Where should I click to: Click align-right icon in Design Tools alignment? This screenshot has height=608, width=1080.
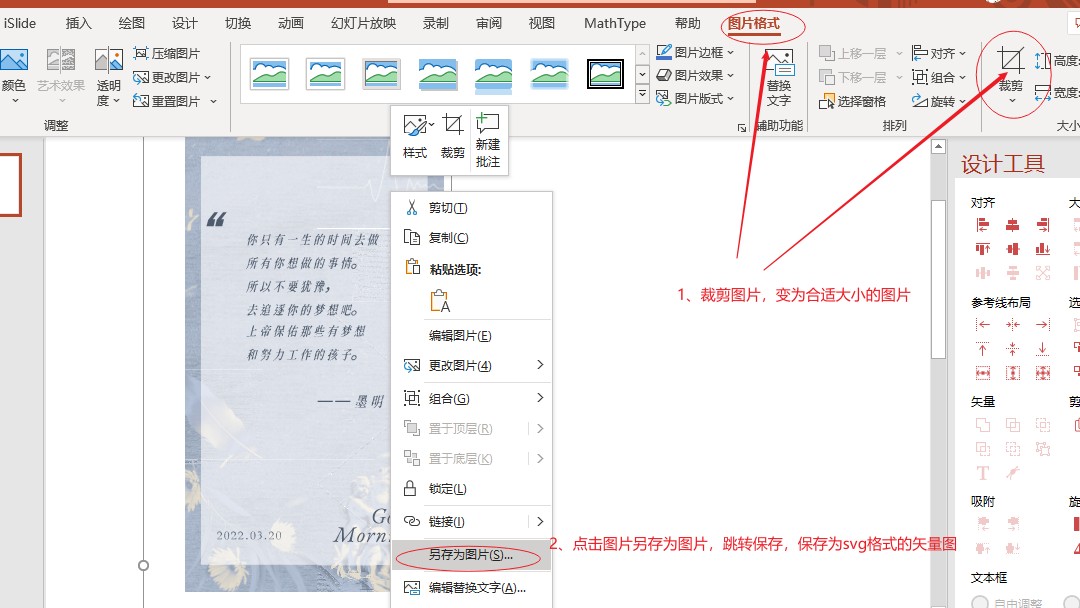pos(1043,225)
